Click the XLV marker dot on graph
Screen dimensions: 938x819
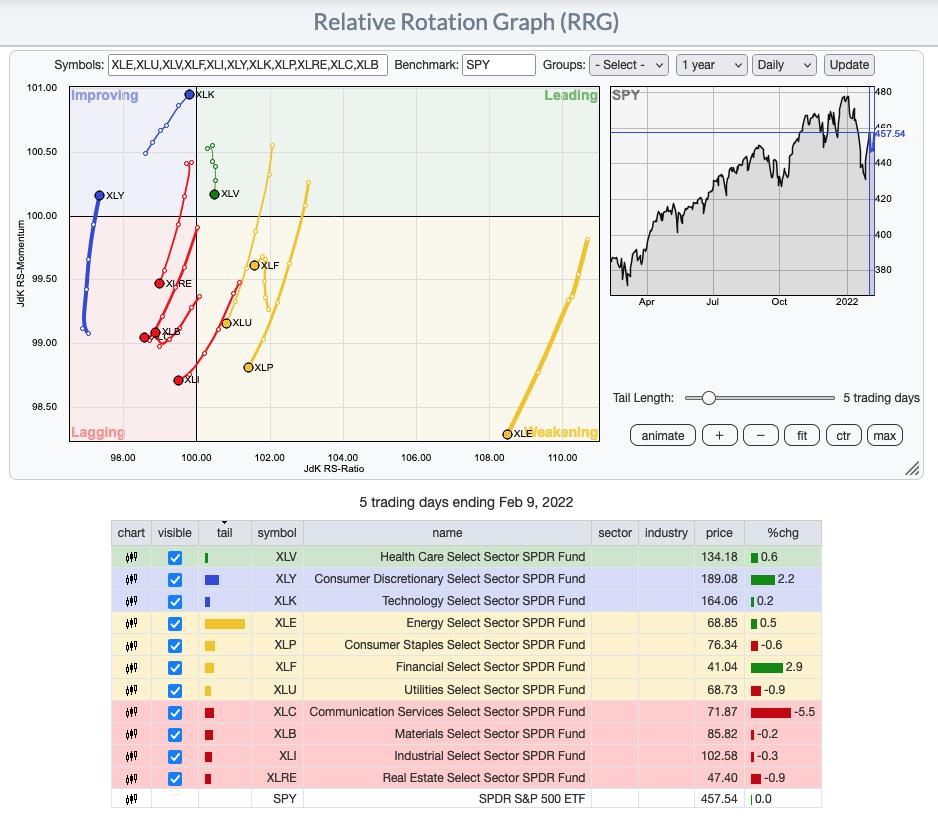coord(214,194)
